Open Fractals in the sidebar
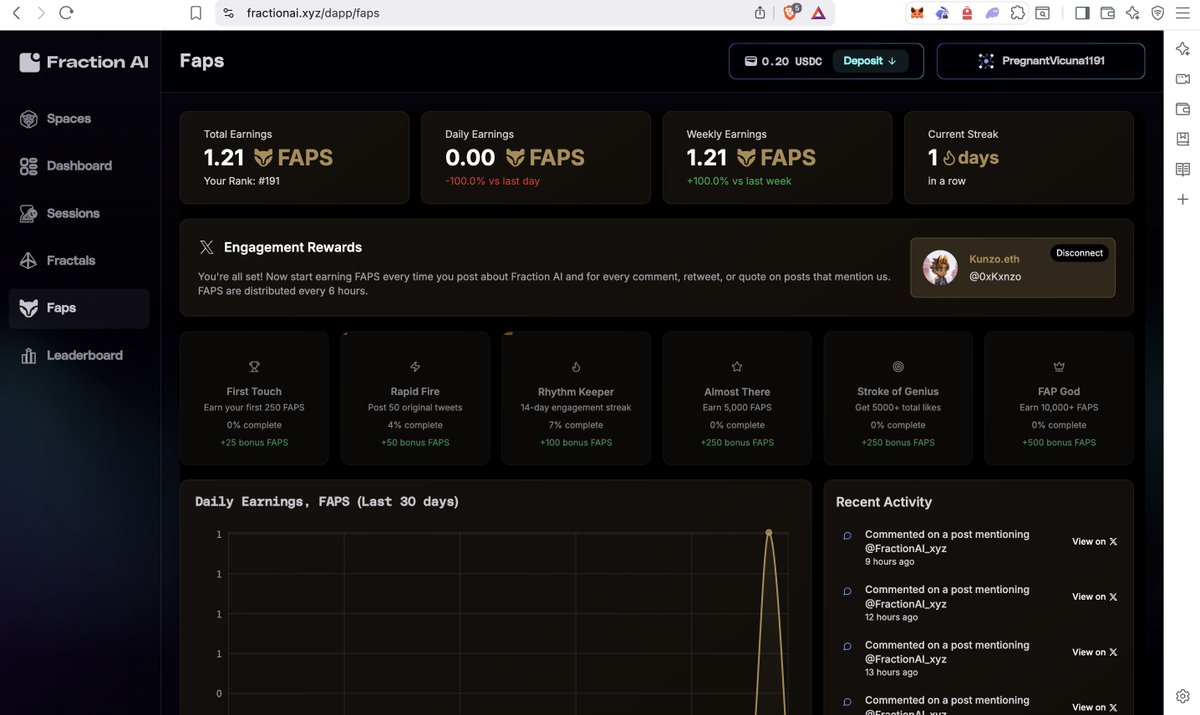 click(80, 260)
